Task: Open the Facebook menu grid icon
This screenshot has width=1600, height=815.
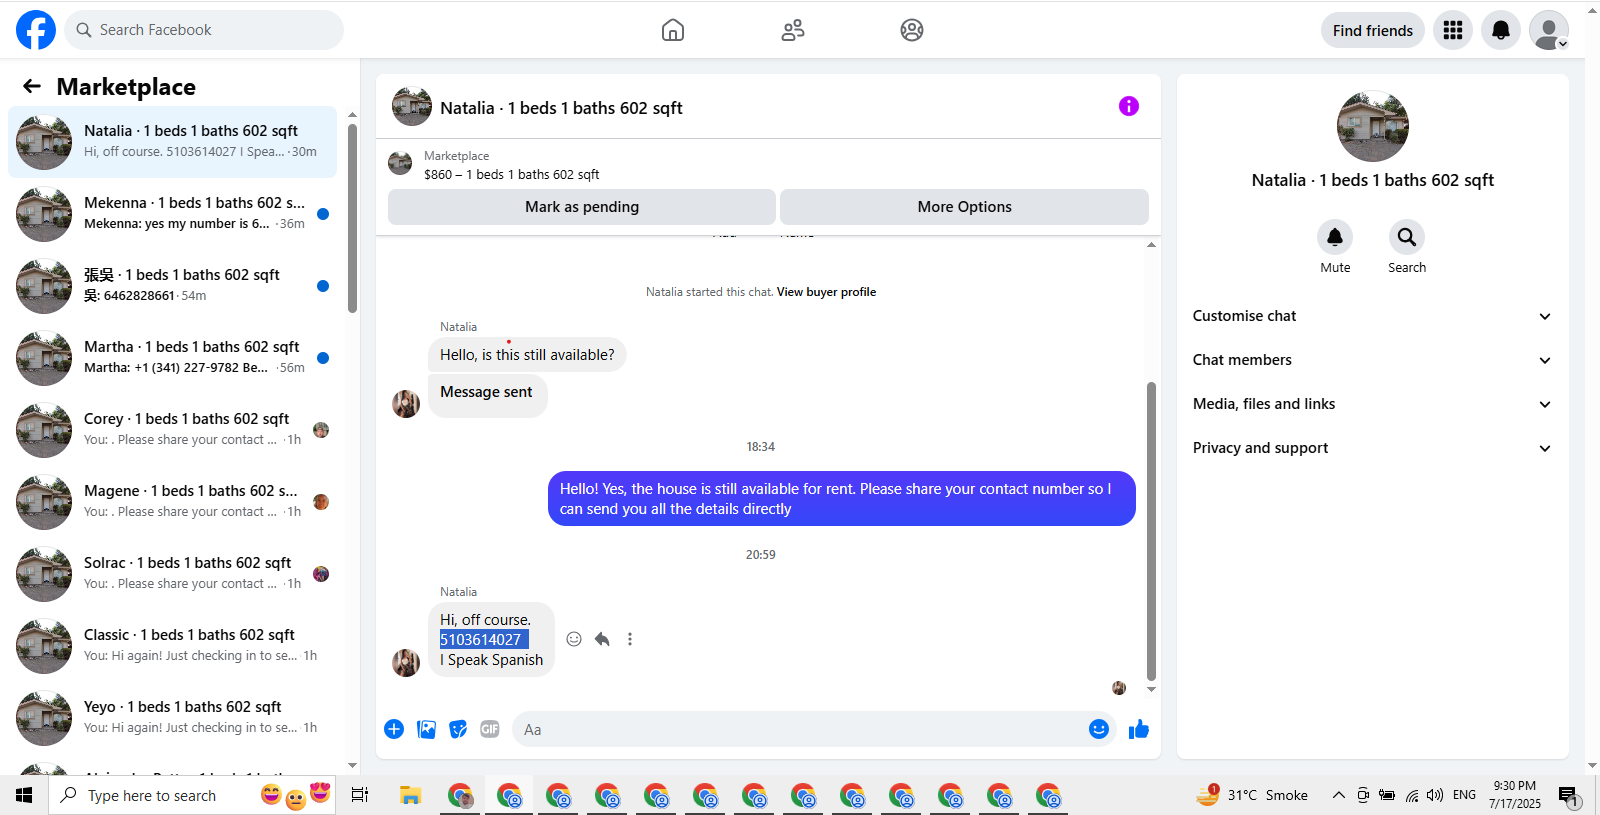Action: (x=1453, y=30)
